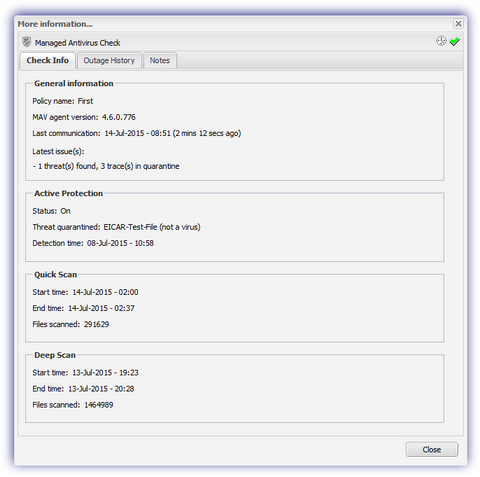Screen dimensions: 480x477
Task: Click Deep Scan start time 13-Jul-2015 - 19:23
Action: [85, 373]
